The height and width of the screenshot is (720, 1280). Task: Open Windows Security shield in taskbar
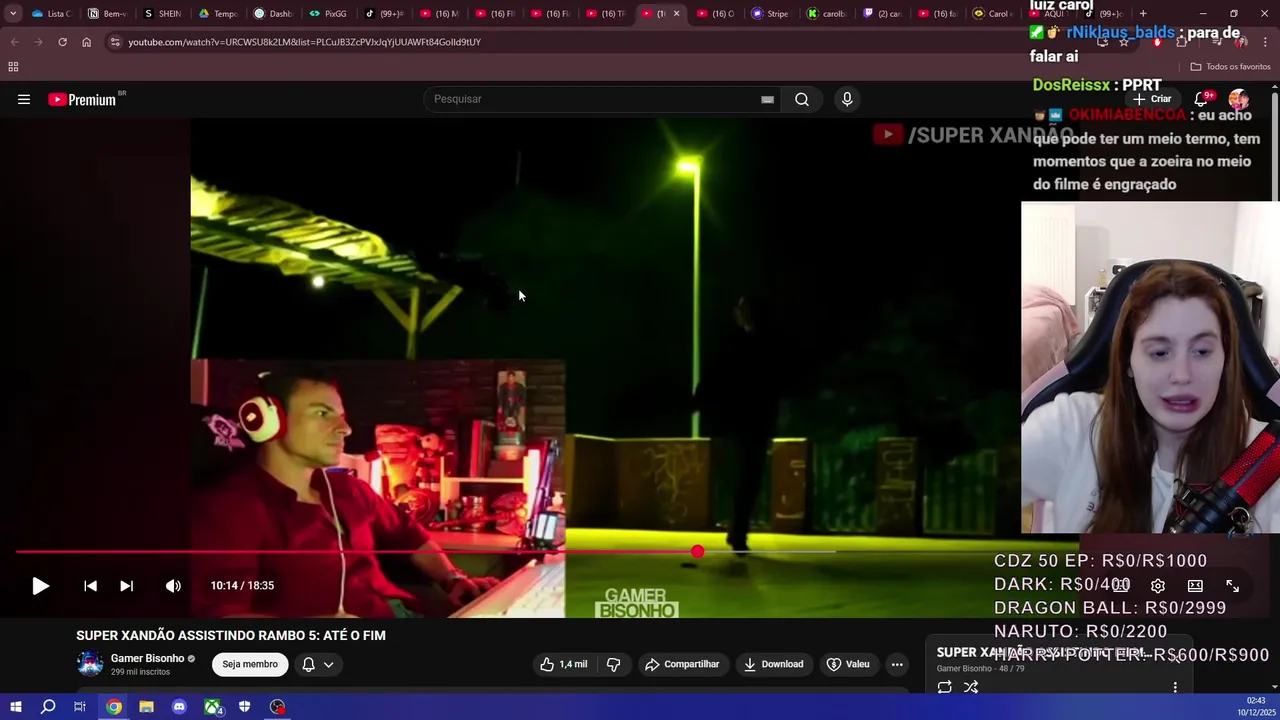[244, 707]
